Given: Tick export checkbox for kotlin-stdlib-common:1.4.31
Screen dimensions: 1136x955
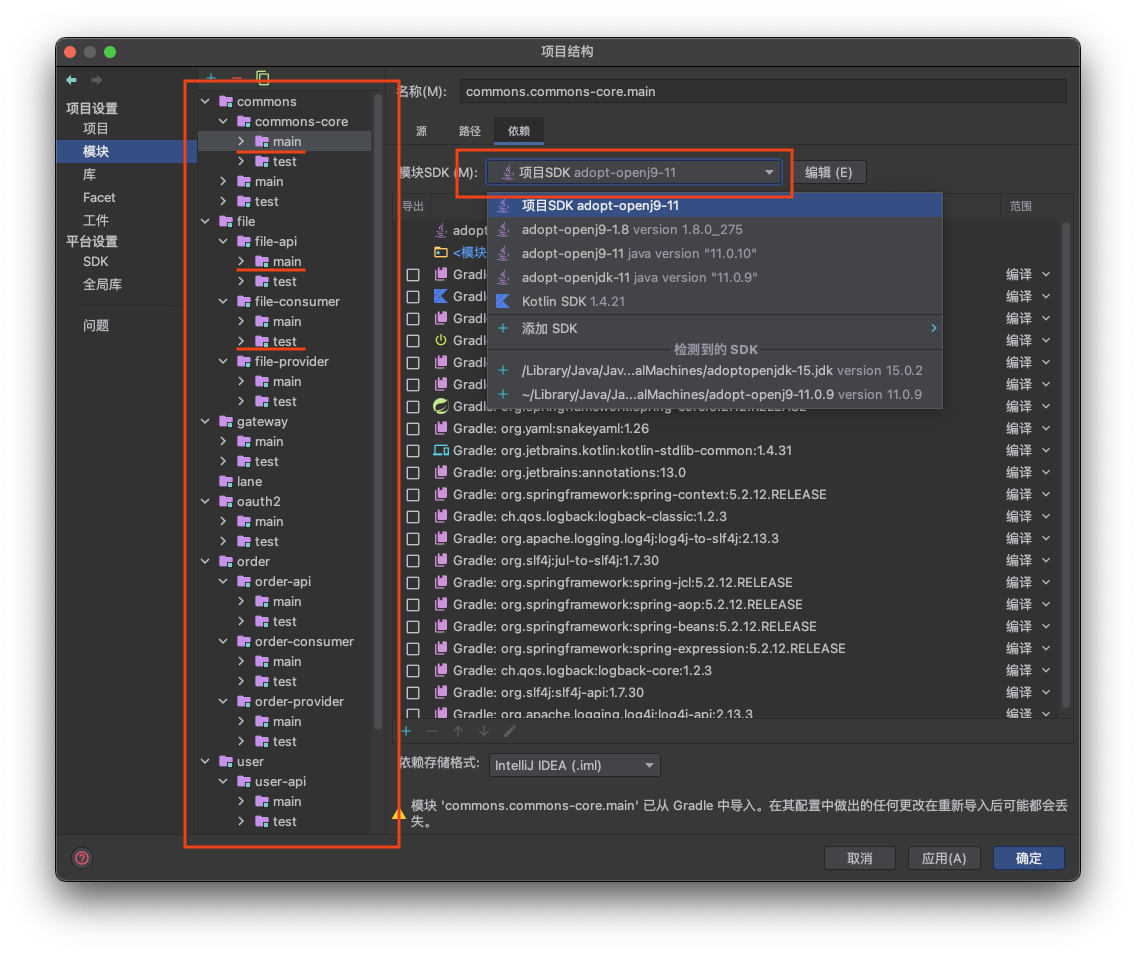Looking at the screenshot, I should click(413, 451).
